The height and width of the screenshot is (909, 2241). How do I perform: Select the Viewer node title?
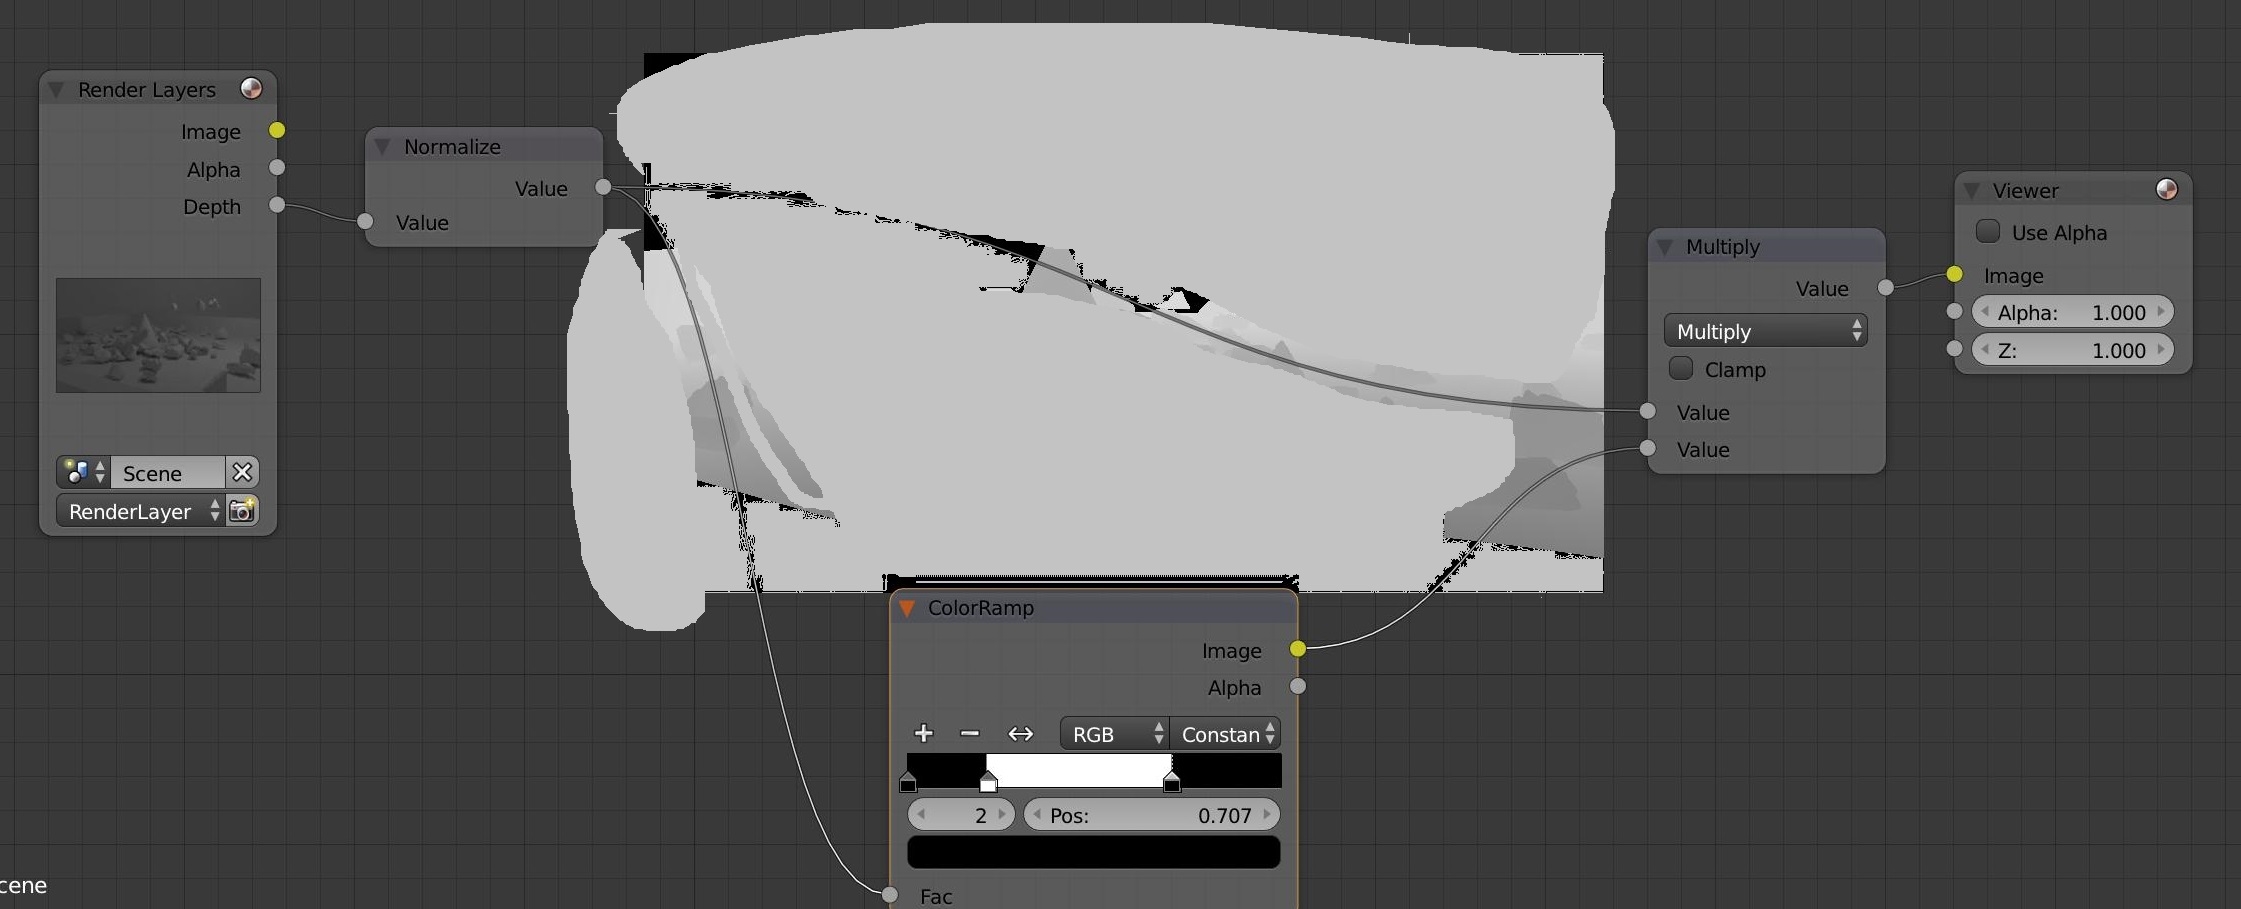(2025, 190)
